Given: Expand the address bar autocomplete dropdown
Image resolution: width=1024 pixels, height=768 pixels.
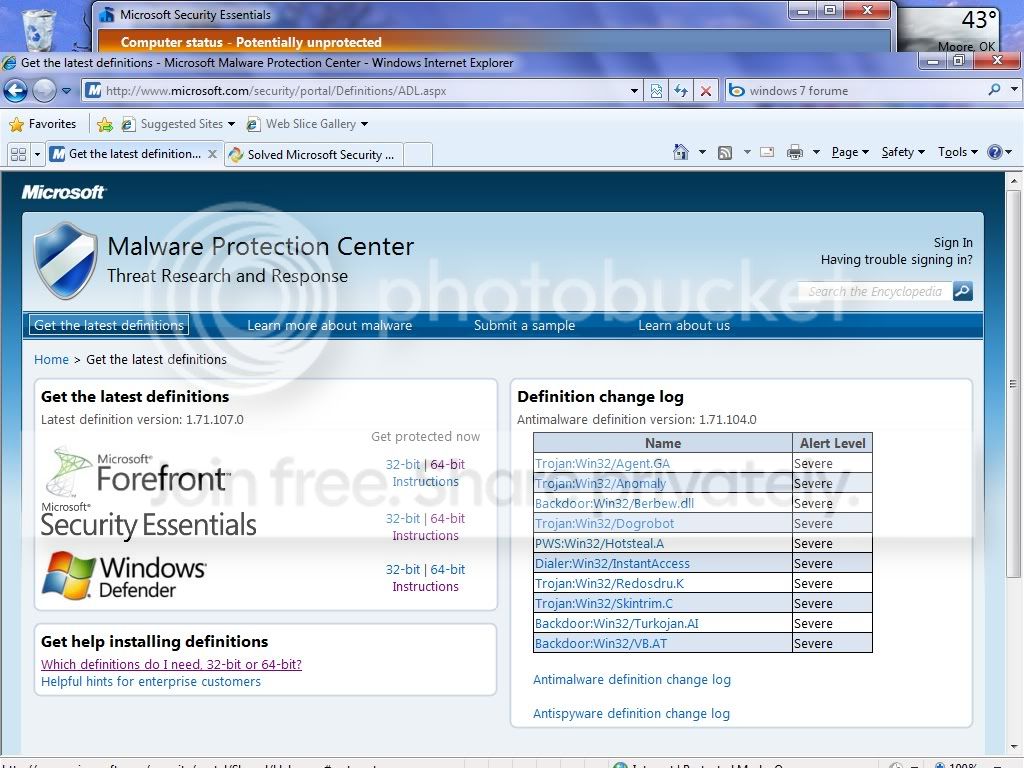Looking at the screenshot, I should pyautogui.click(x=633, y=91).
